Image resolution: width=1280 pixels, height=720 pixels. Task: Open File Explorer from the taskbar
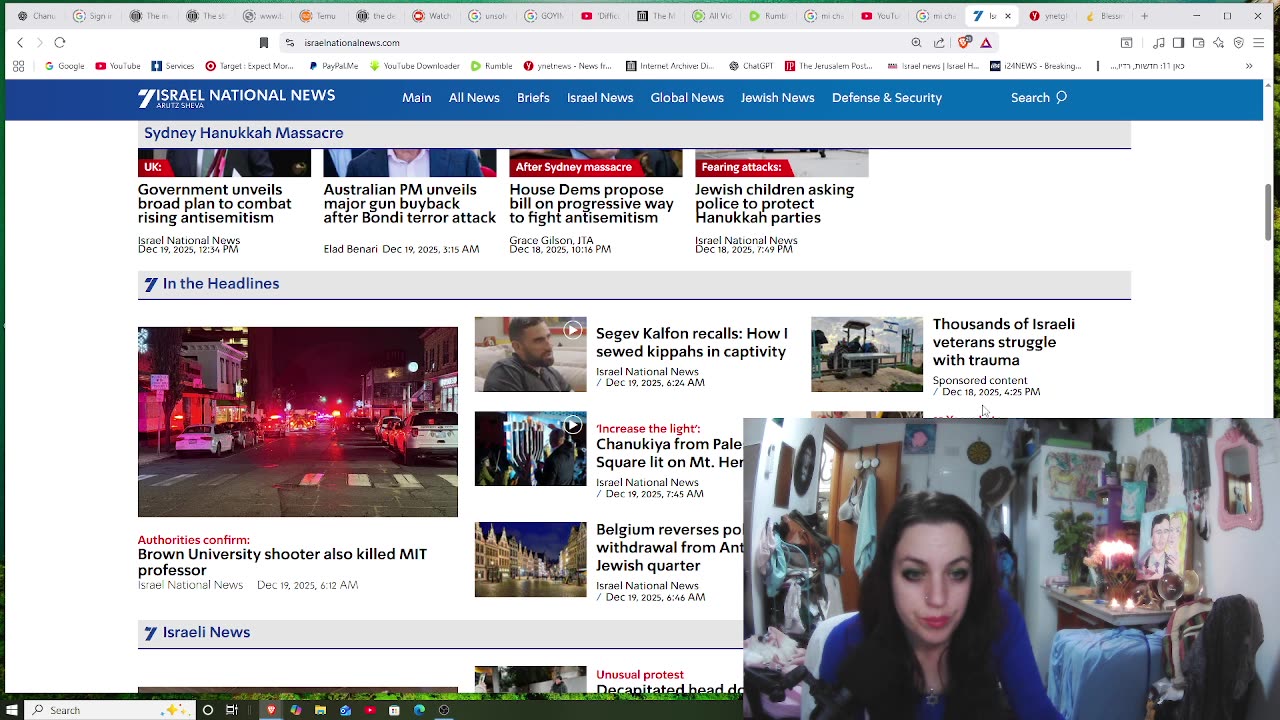[x=320, y=710]
